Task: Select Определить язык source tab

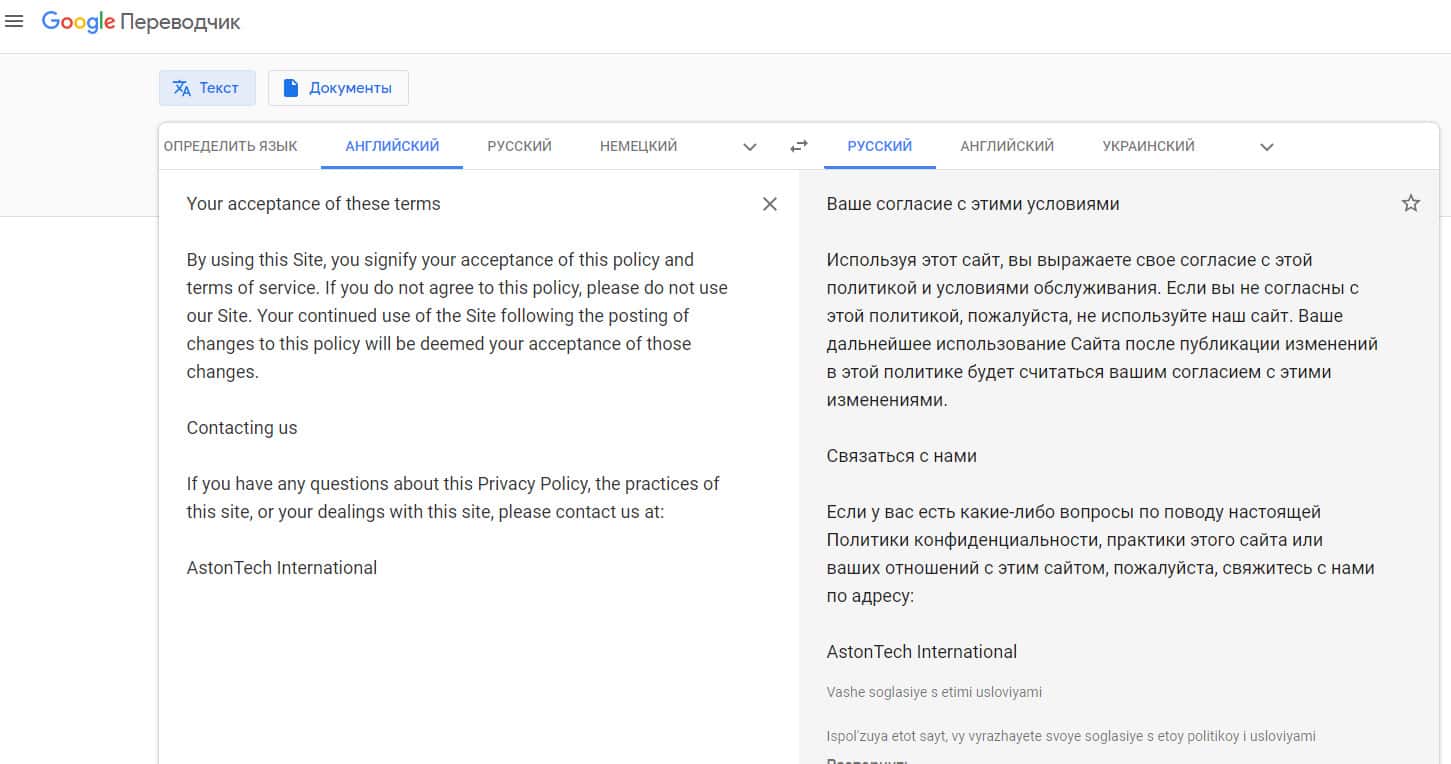Action: click(x=230, y=146)
